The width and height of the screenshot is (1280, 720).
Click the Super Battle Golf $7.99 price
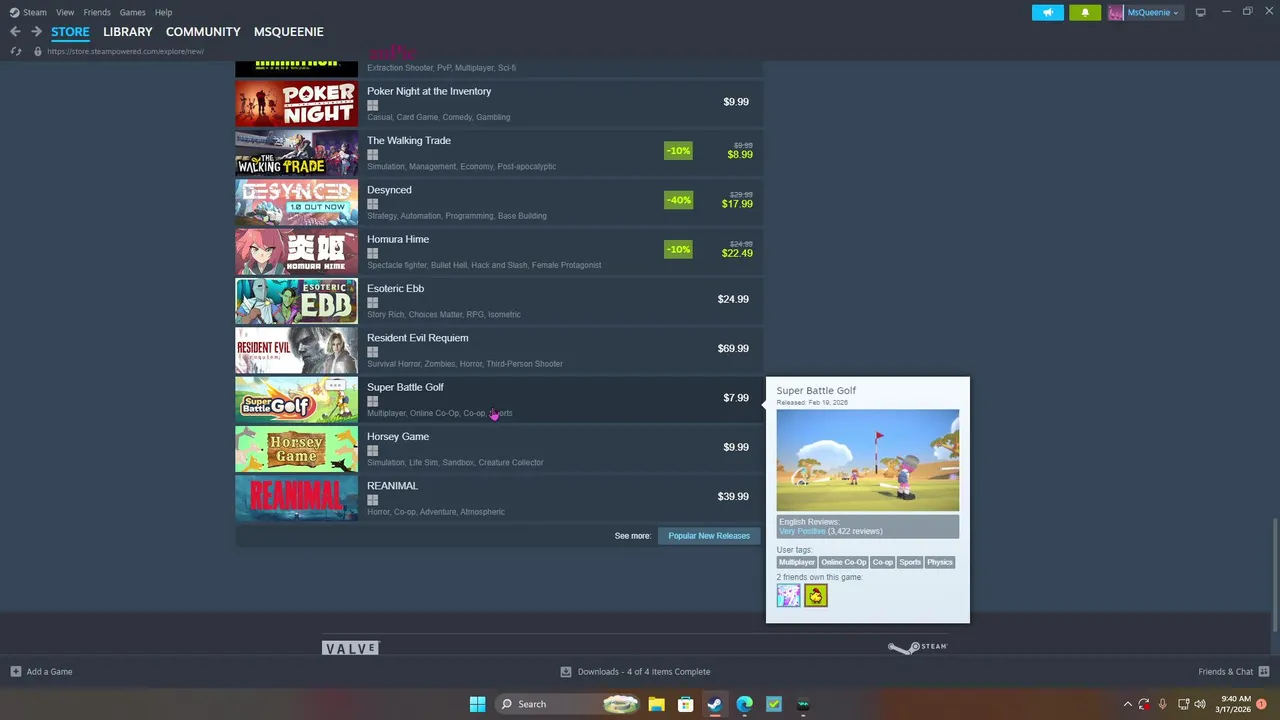pos(736,398)
